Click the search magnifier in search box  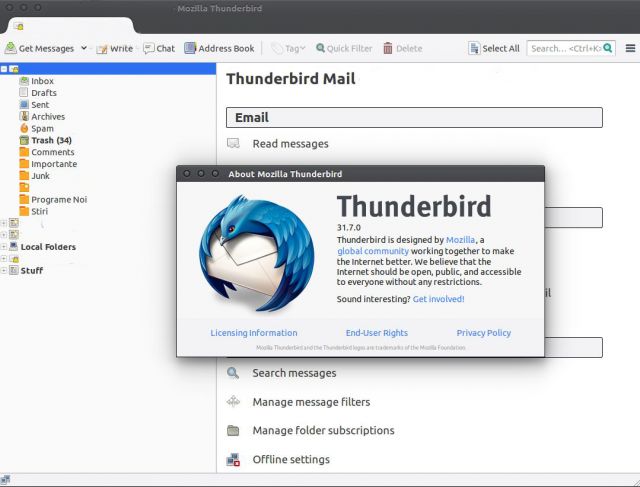pos(608,48)
